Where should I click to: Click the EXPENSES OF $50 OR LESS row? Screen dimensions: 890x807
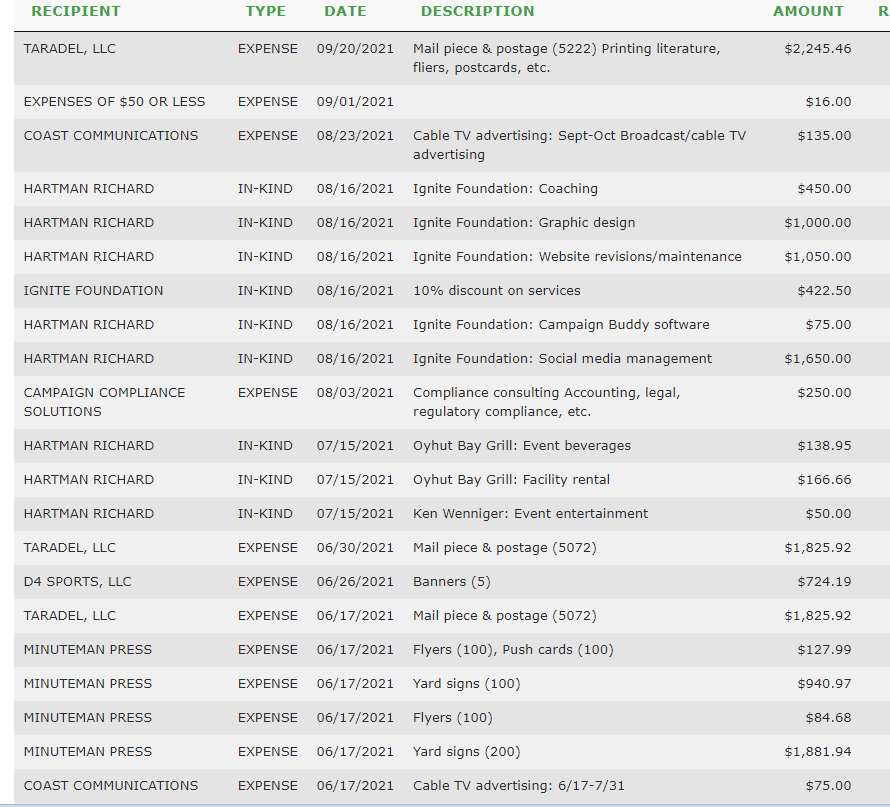point(114,102)
